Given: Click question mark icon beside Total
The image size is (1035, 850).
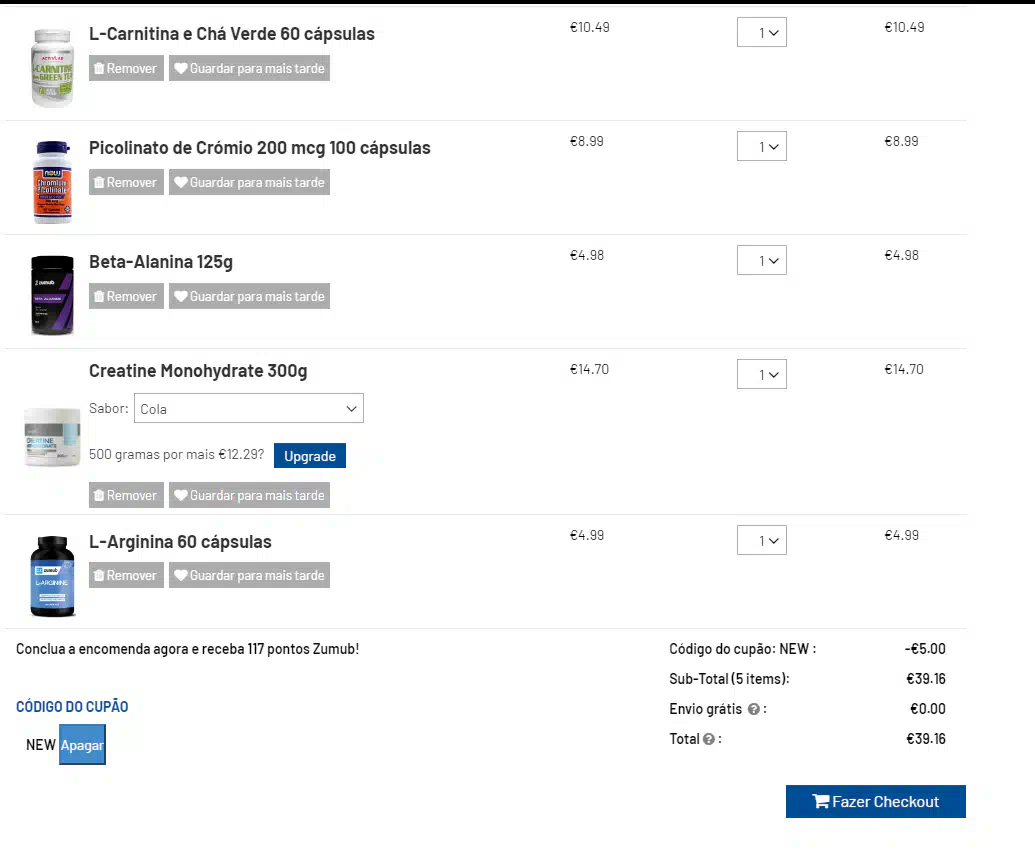Looking at the screenshot, I should pyautogui.click(x=709, y=740).
